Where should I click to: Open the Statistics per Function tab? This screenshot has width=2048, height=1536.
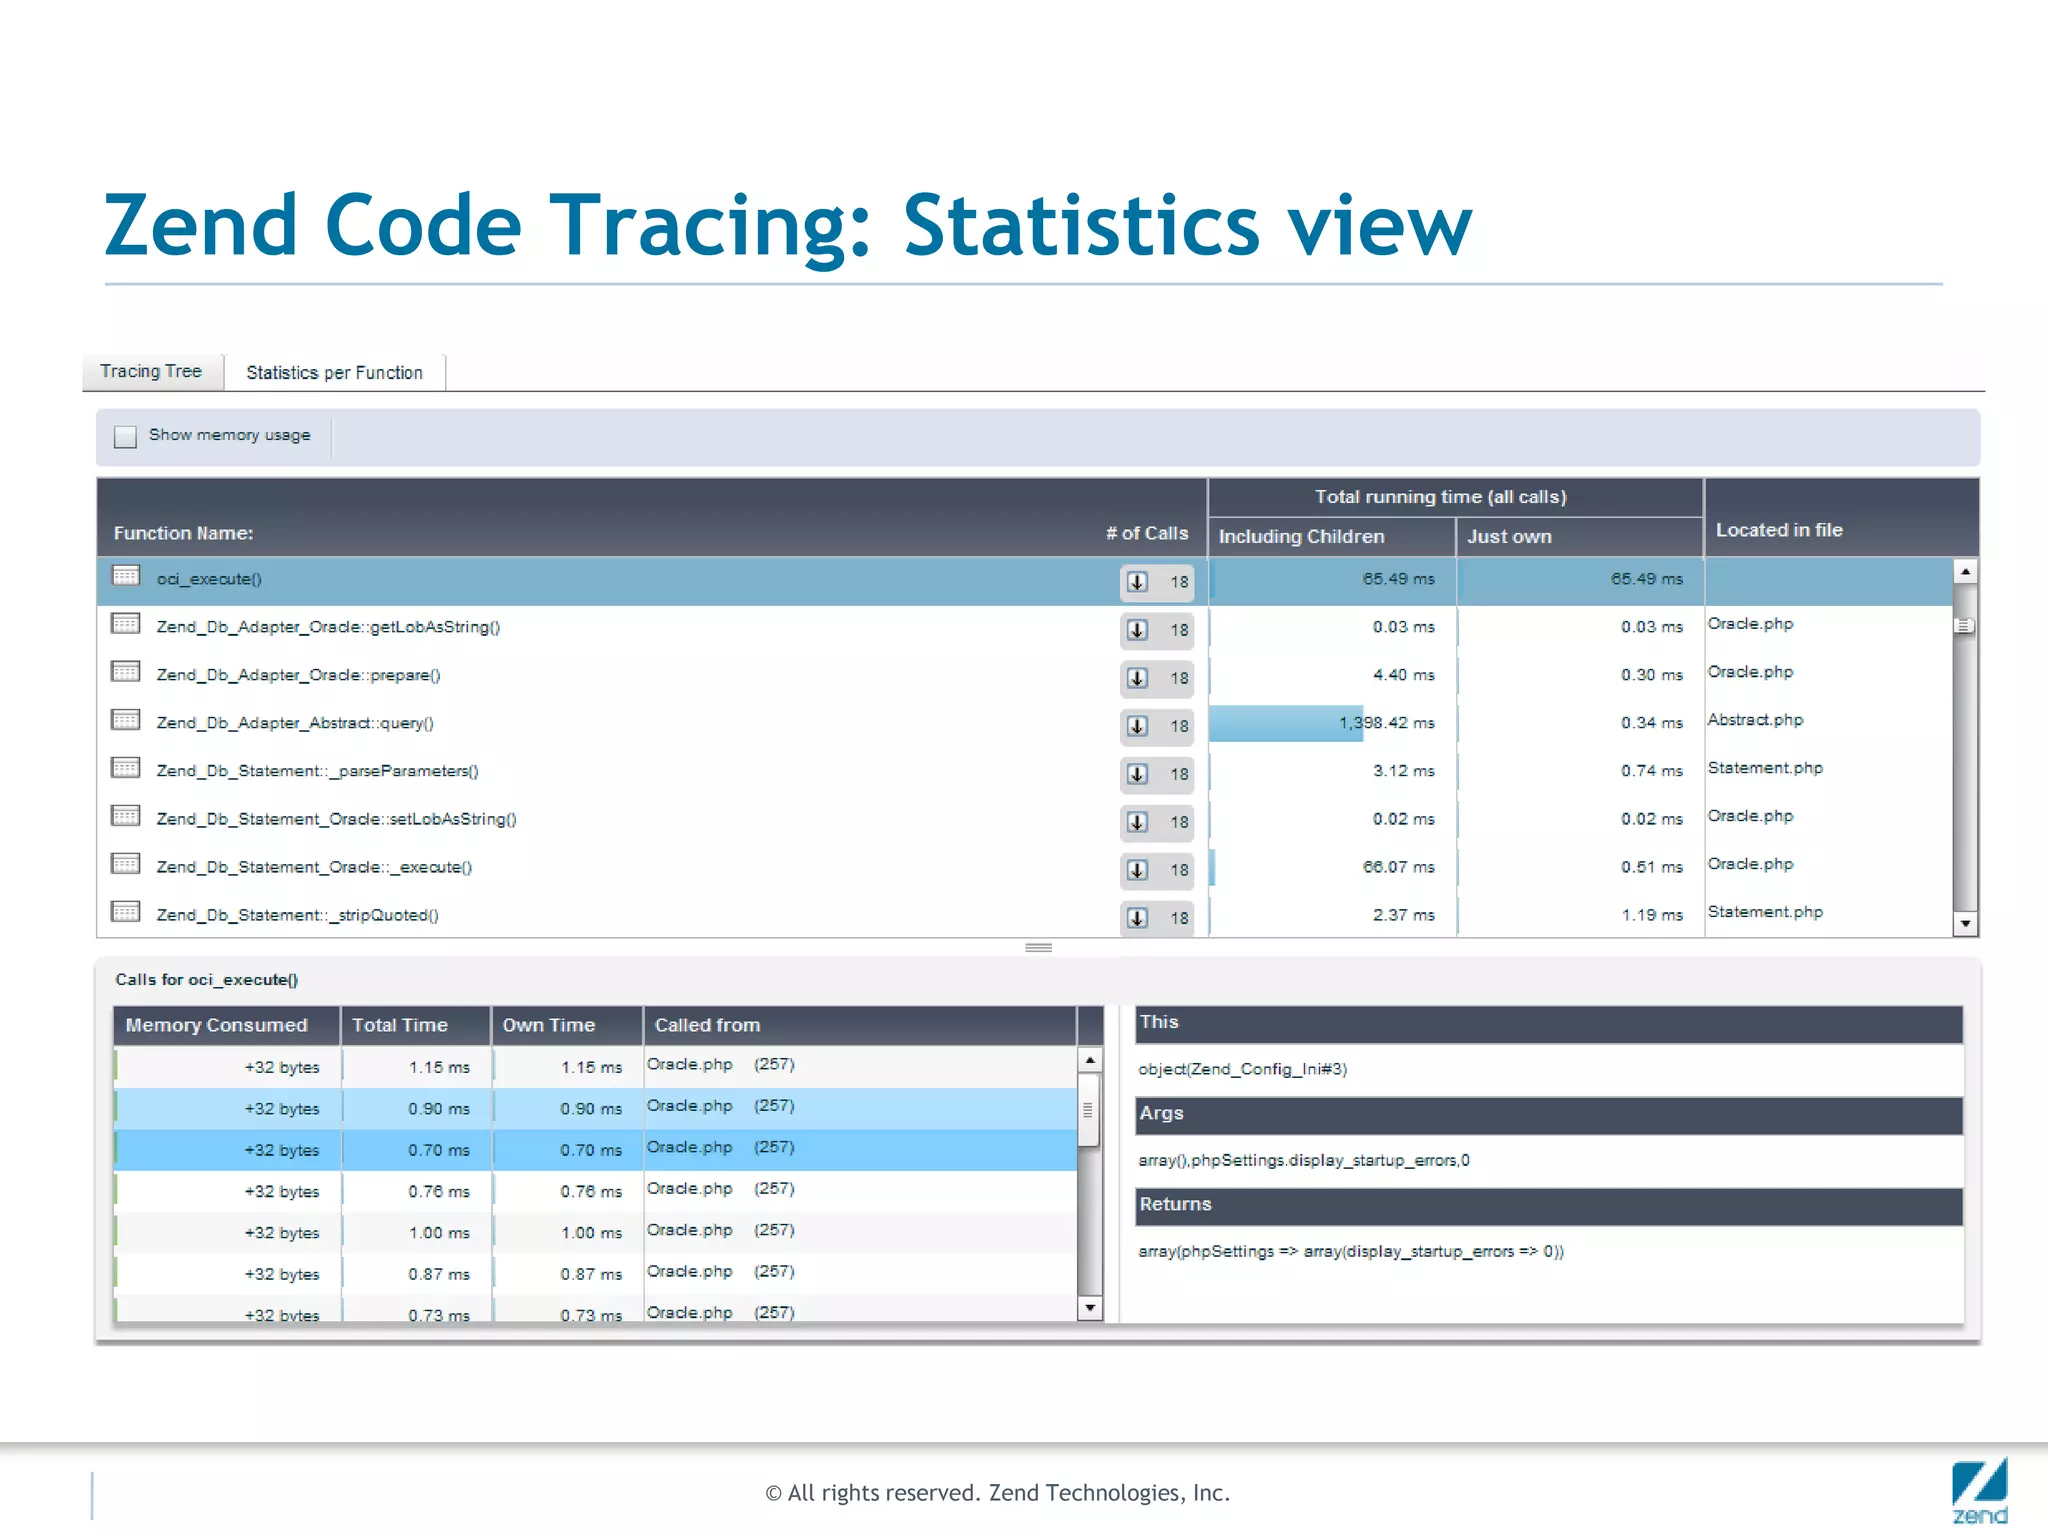pos(335,372)
